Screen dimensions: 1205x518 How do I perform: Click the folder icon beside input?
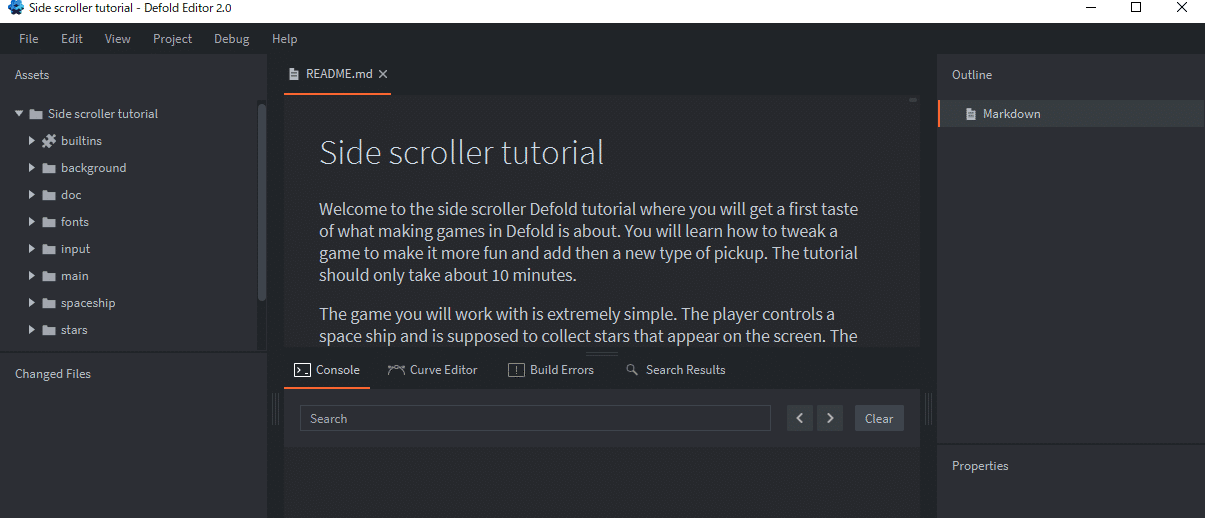click(48, 249)
